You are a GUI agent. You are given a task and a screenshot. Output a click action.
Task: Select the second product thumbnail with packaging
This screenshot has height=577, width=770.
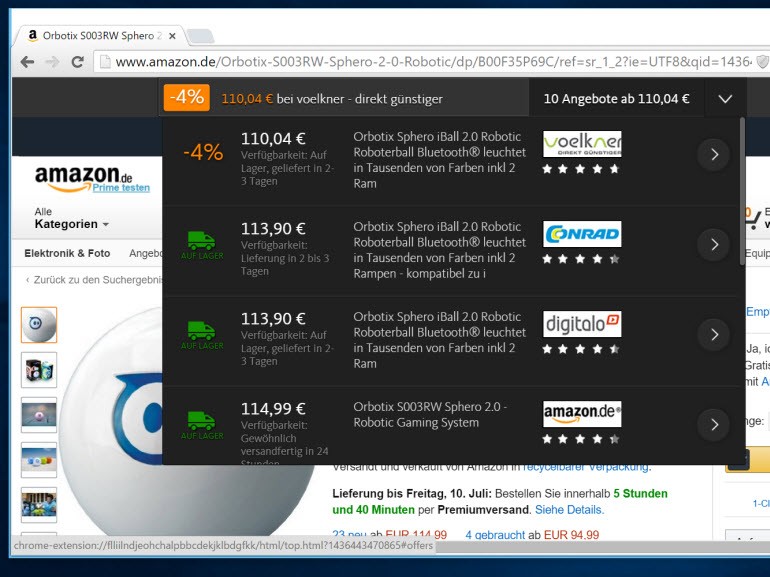[x=39, y=370]
